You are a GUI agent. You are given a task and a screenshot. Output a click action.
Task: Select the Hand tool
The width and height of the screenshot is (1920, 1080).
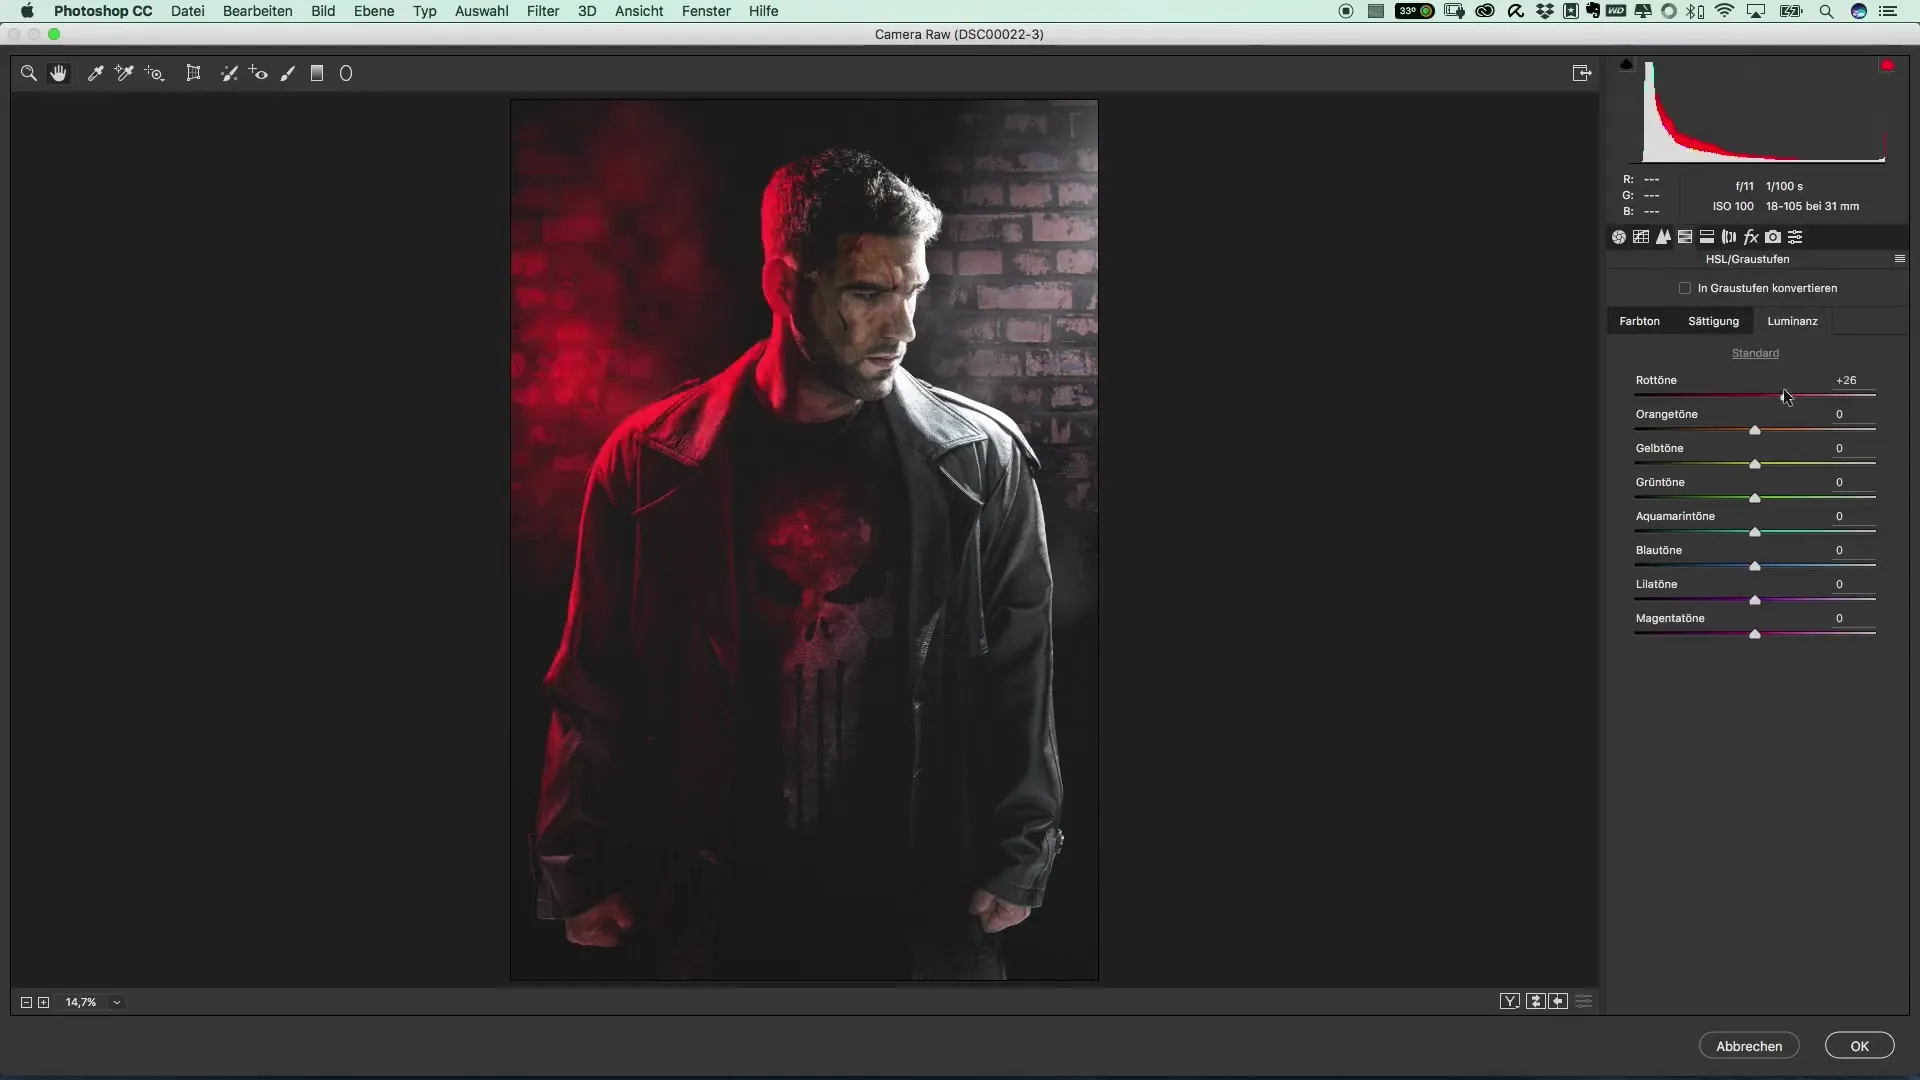coord(59,73)
